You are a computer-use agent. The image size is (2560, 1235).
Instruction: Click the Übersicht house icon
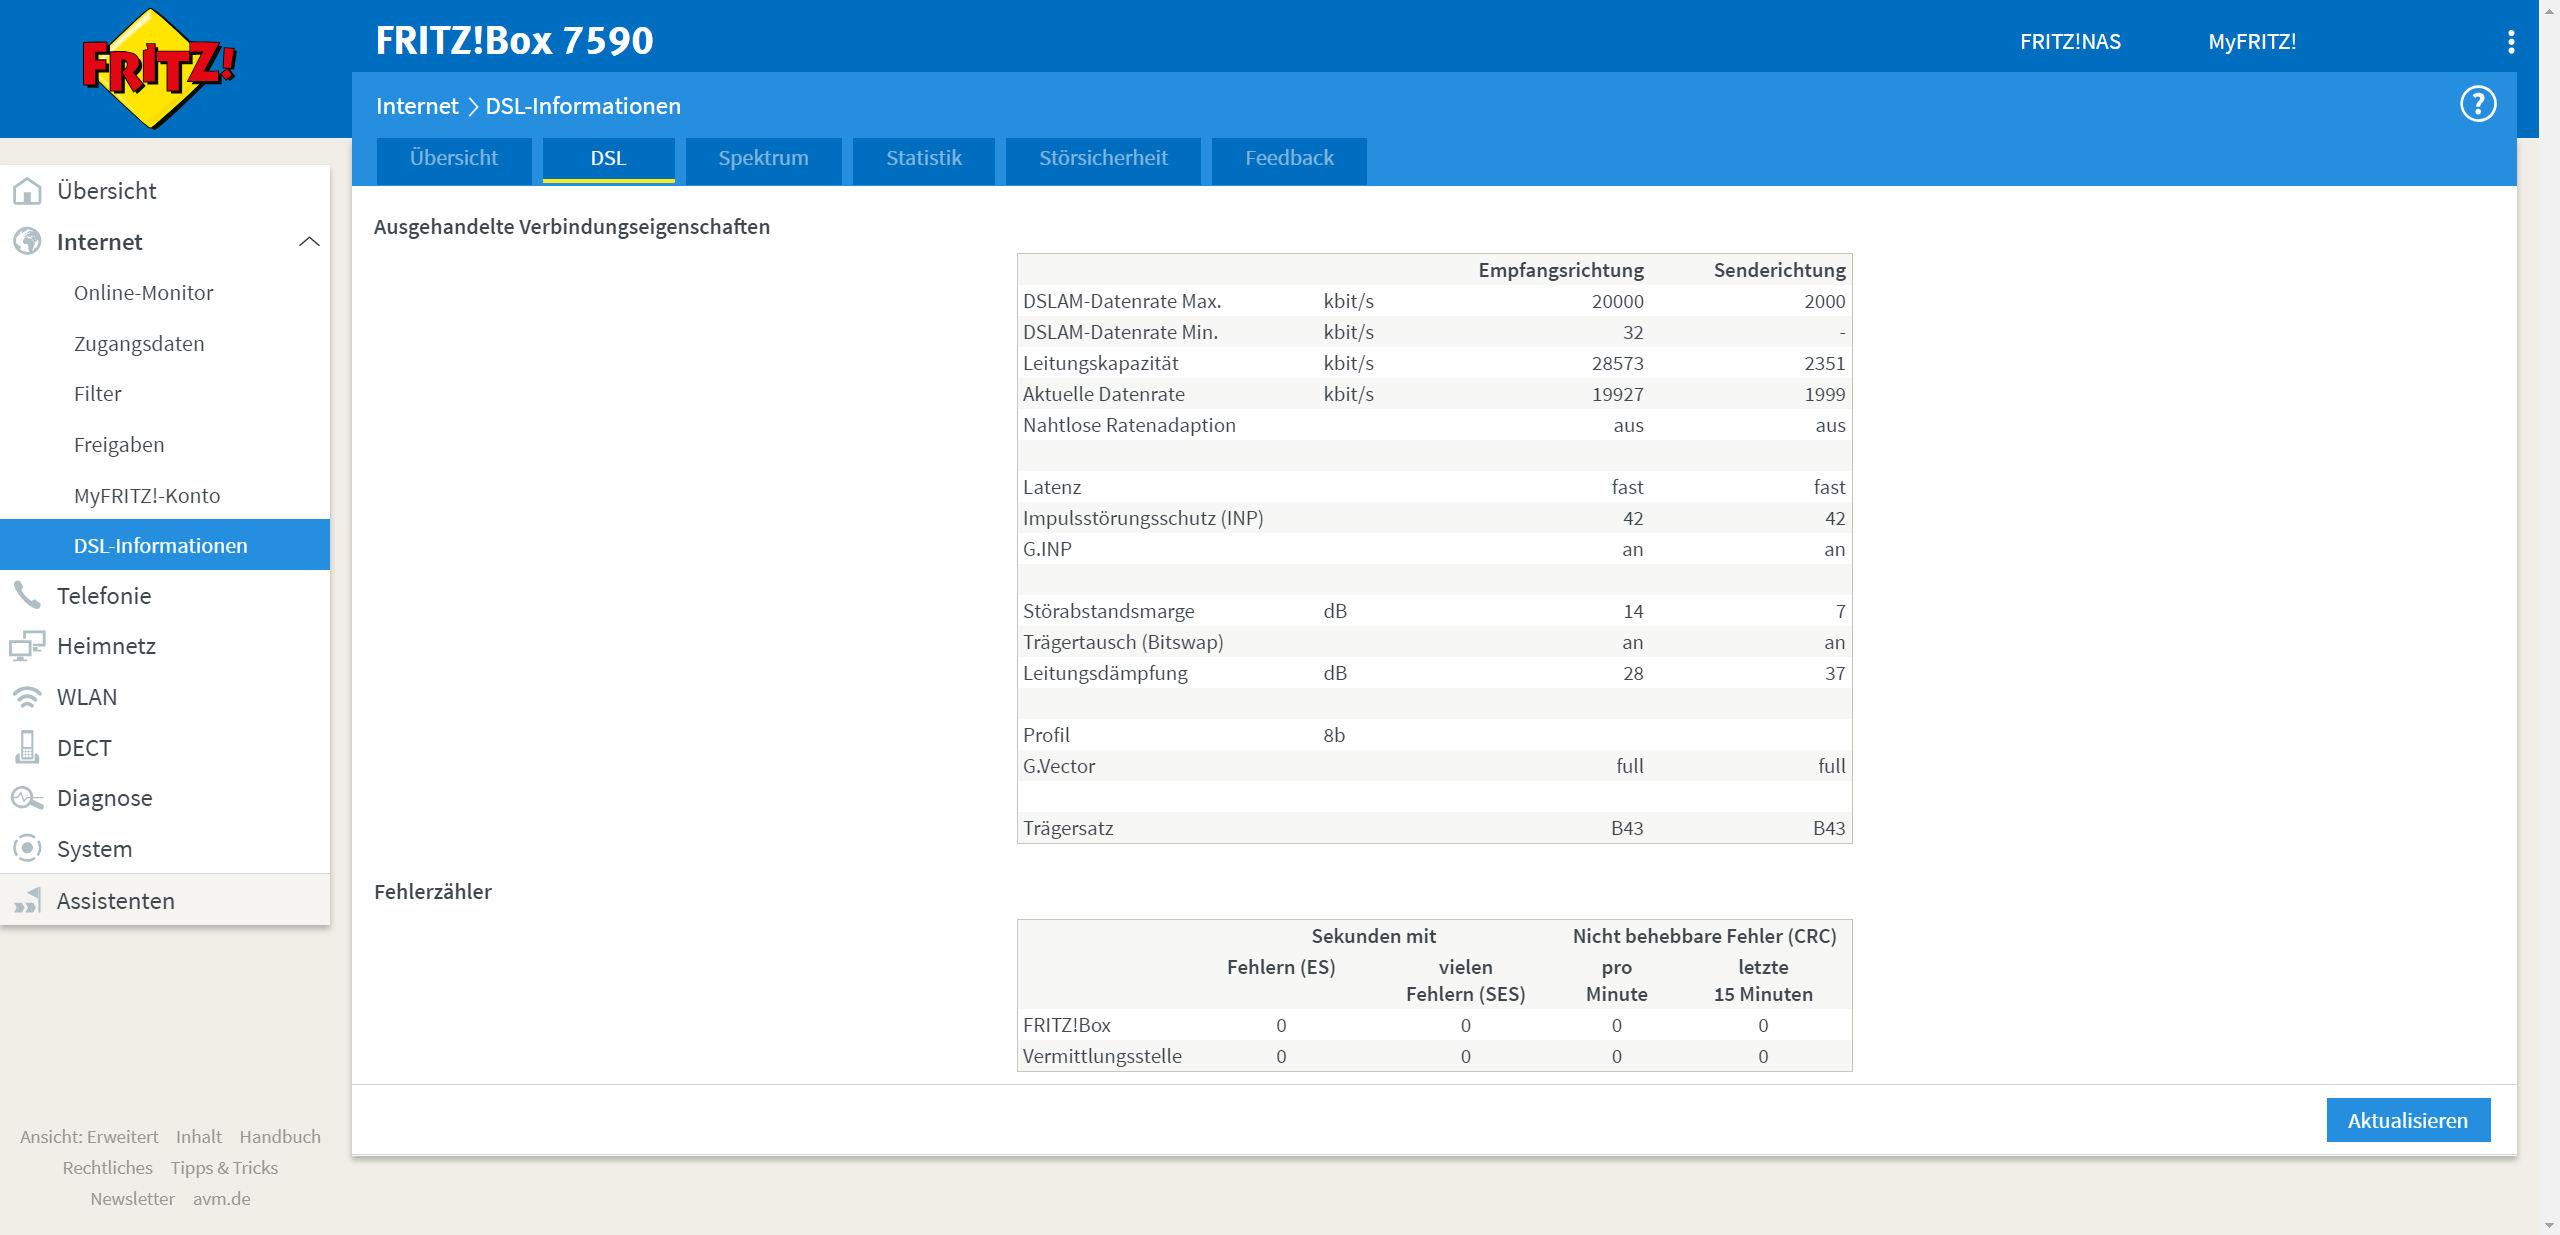pos(27,190)
